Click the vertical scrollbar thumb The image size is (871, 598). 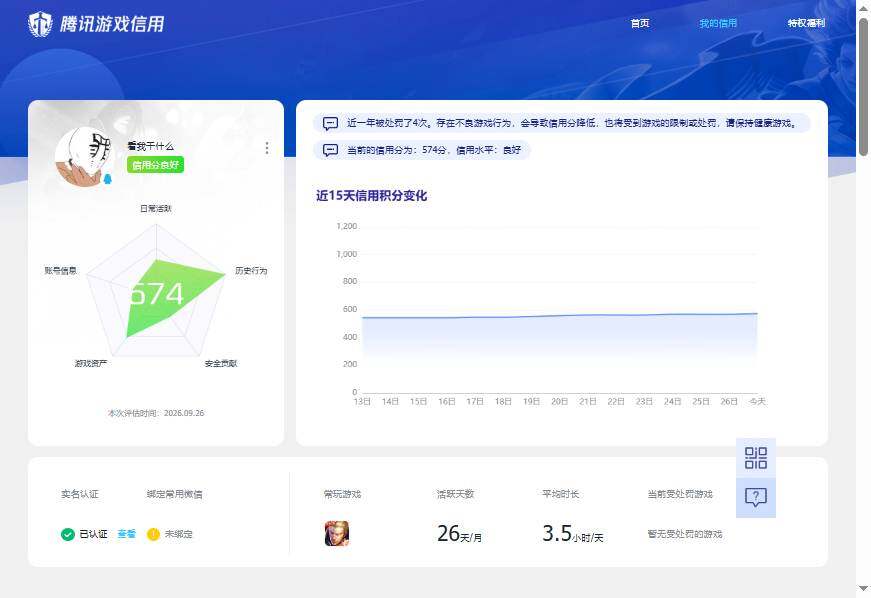(863, 87)
